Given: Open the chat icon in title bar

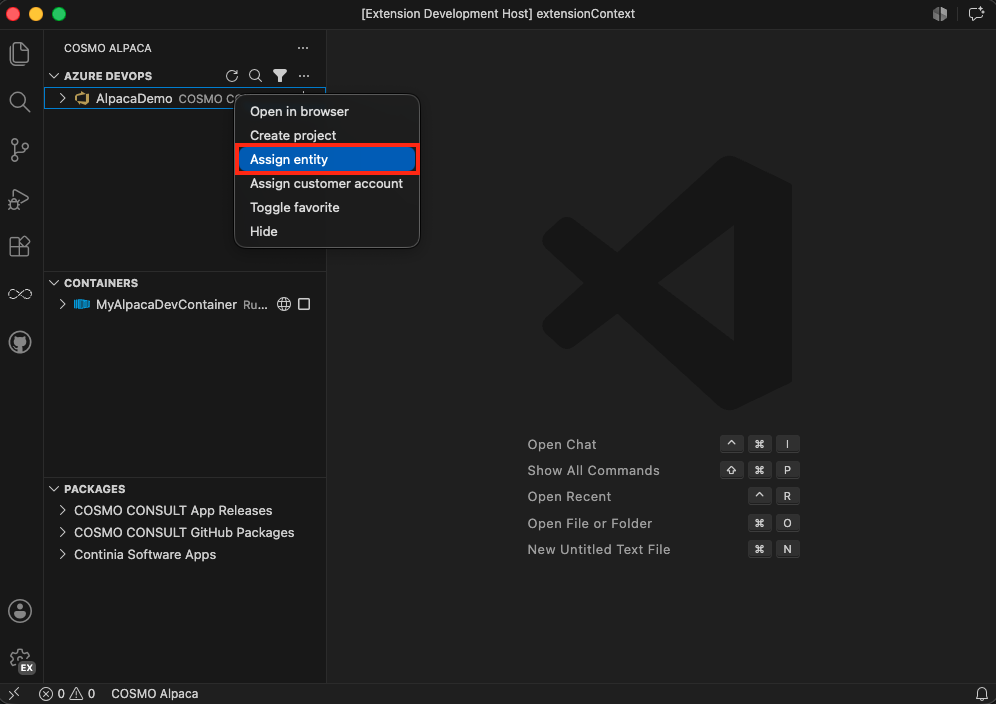Looking at the screenshot, I should click(976, 14).
